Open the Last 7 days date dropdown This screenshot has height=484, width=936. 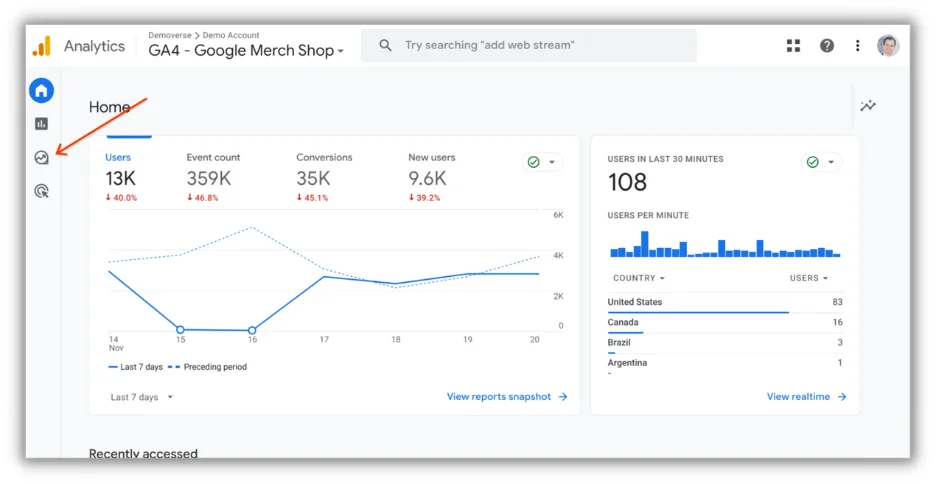141,397
